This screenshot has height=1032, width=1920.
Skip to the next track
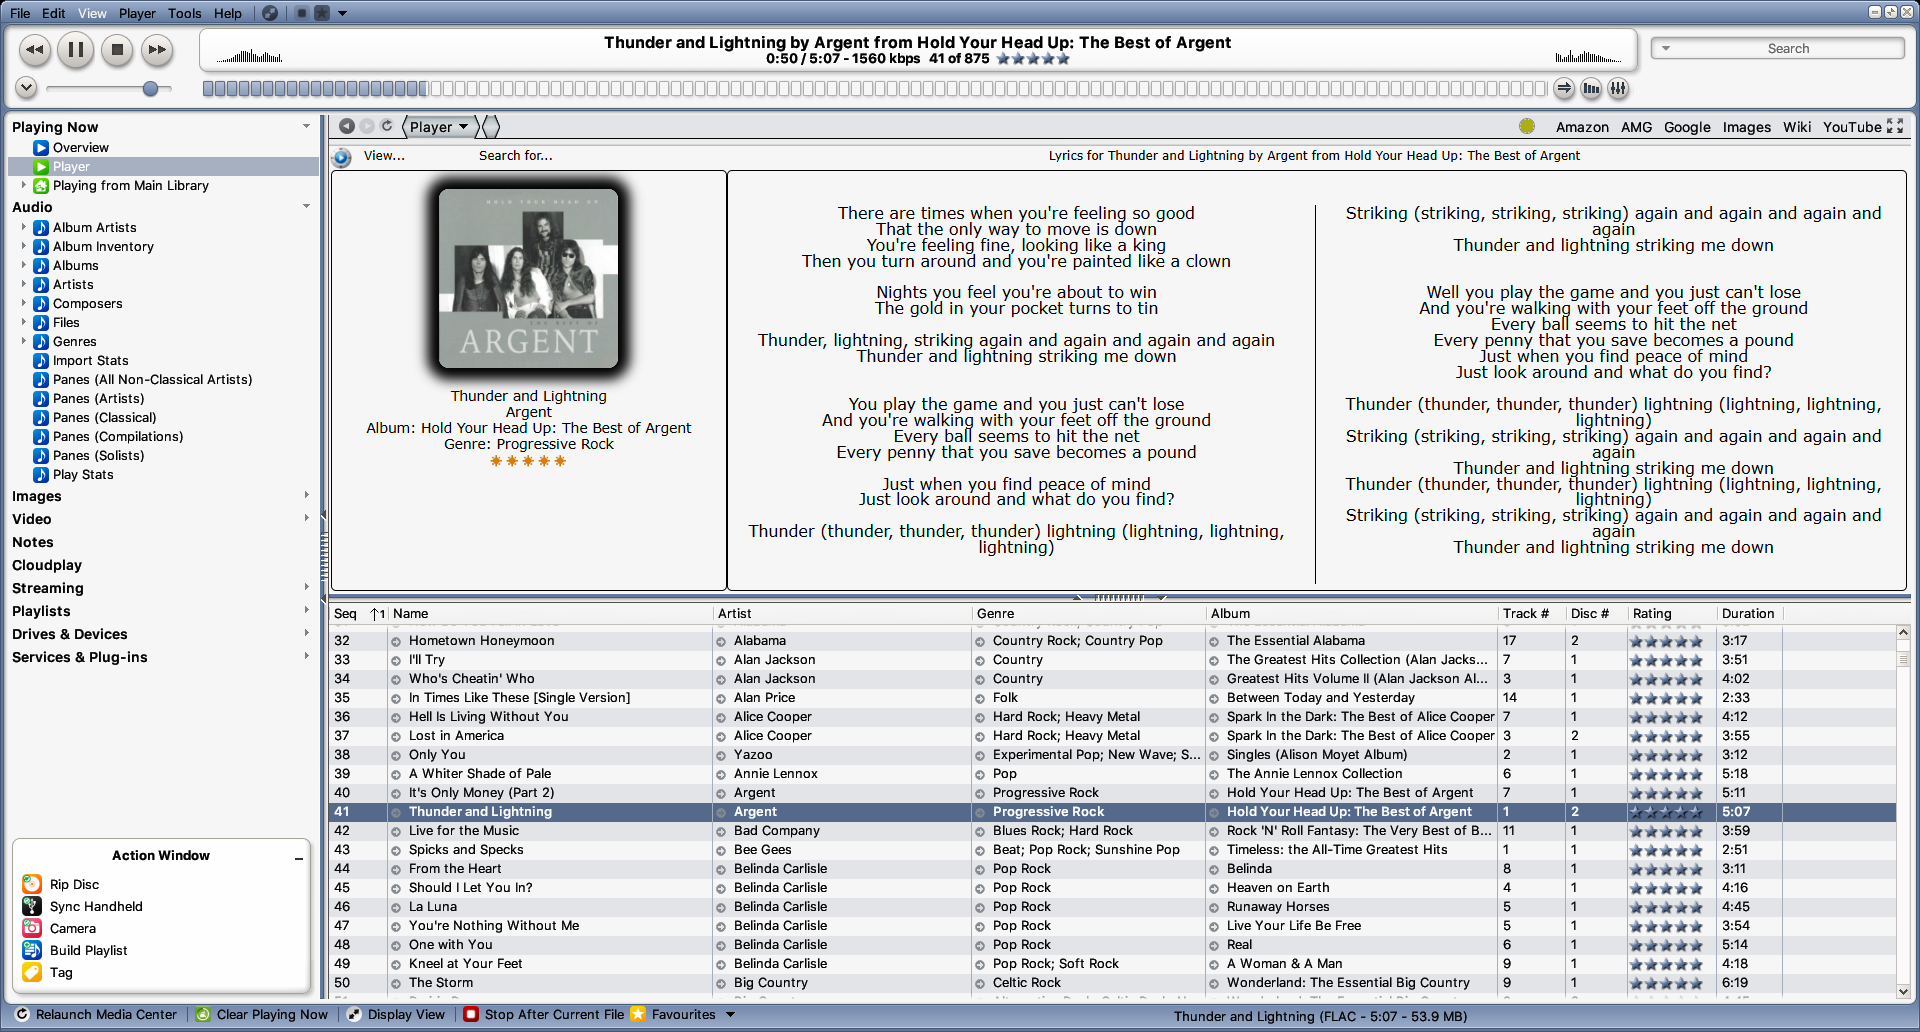pos(157,49)
